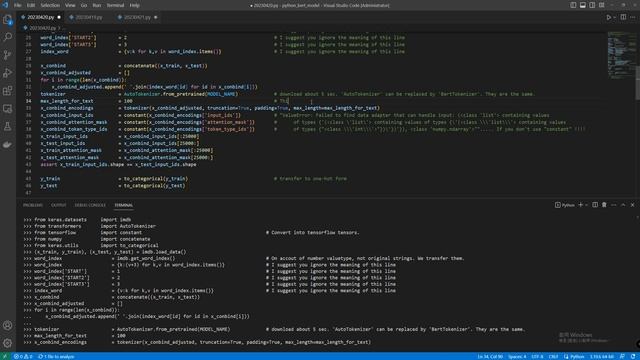The width and height of the screenshot is (640, 360).
Task: Open the Remote Explorer view
Action: coord(7,109)
